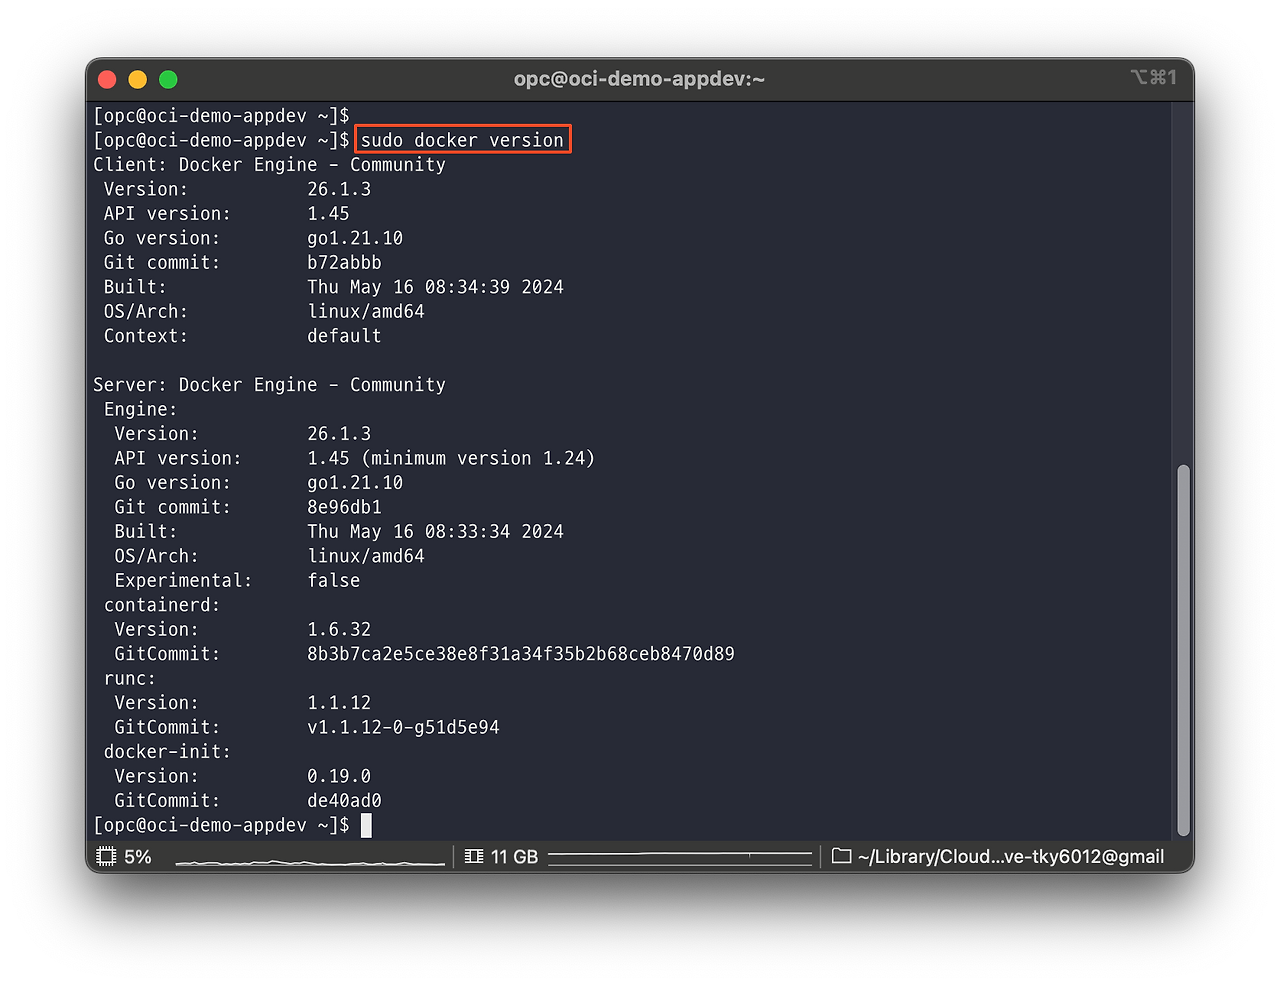This screenshot has width=1280, height=986.
Task: Click the terminal cursor at last prompt
Action: click(x=366, y=825)
